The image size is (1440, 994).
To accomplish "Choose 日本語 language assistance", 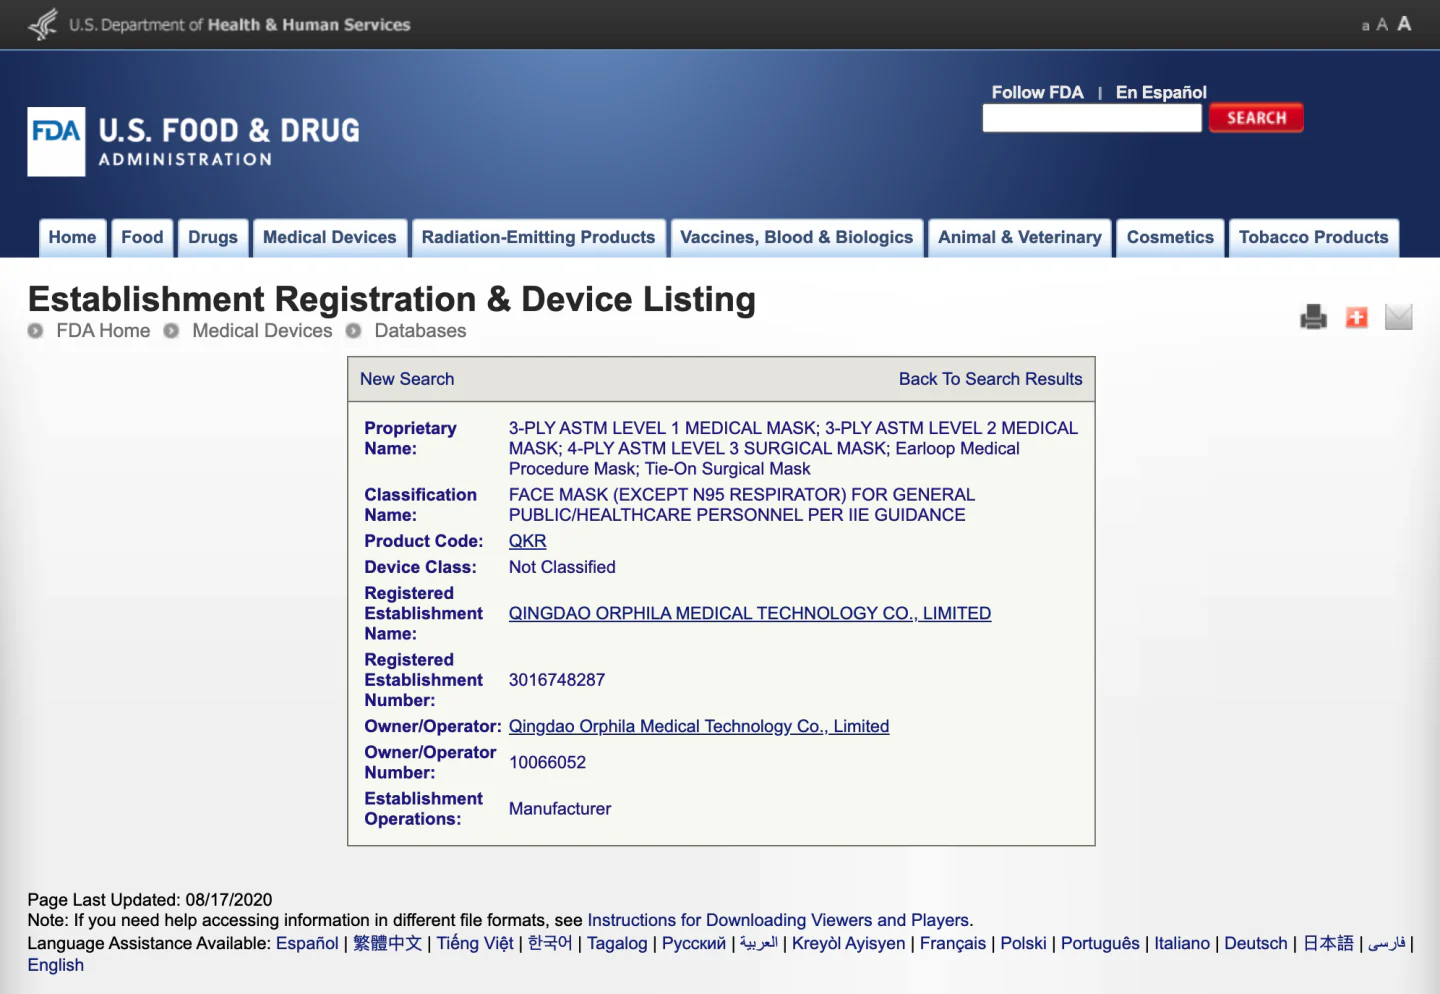I will pos(1328,943).
